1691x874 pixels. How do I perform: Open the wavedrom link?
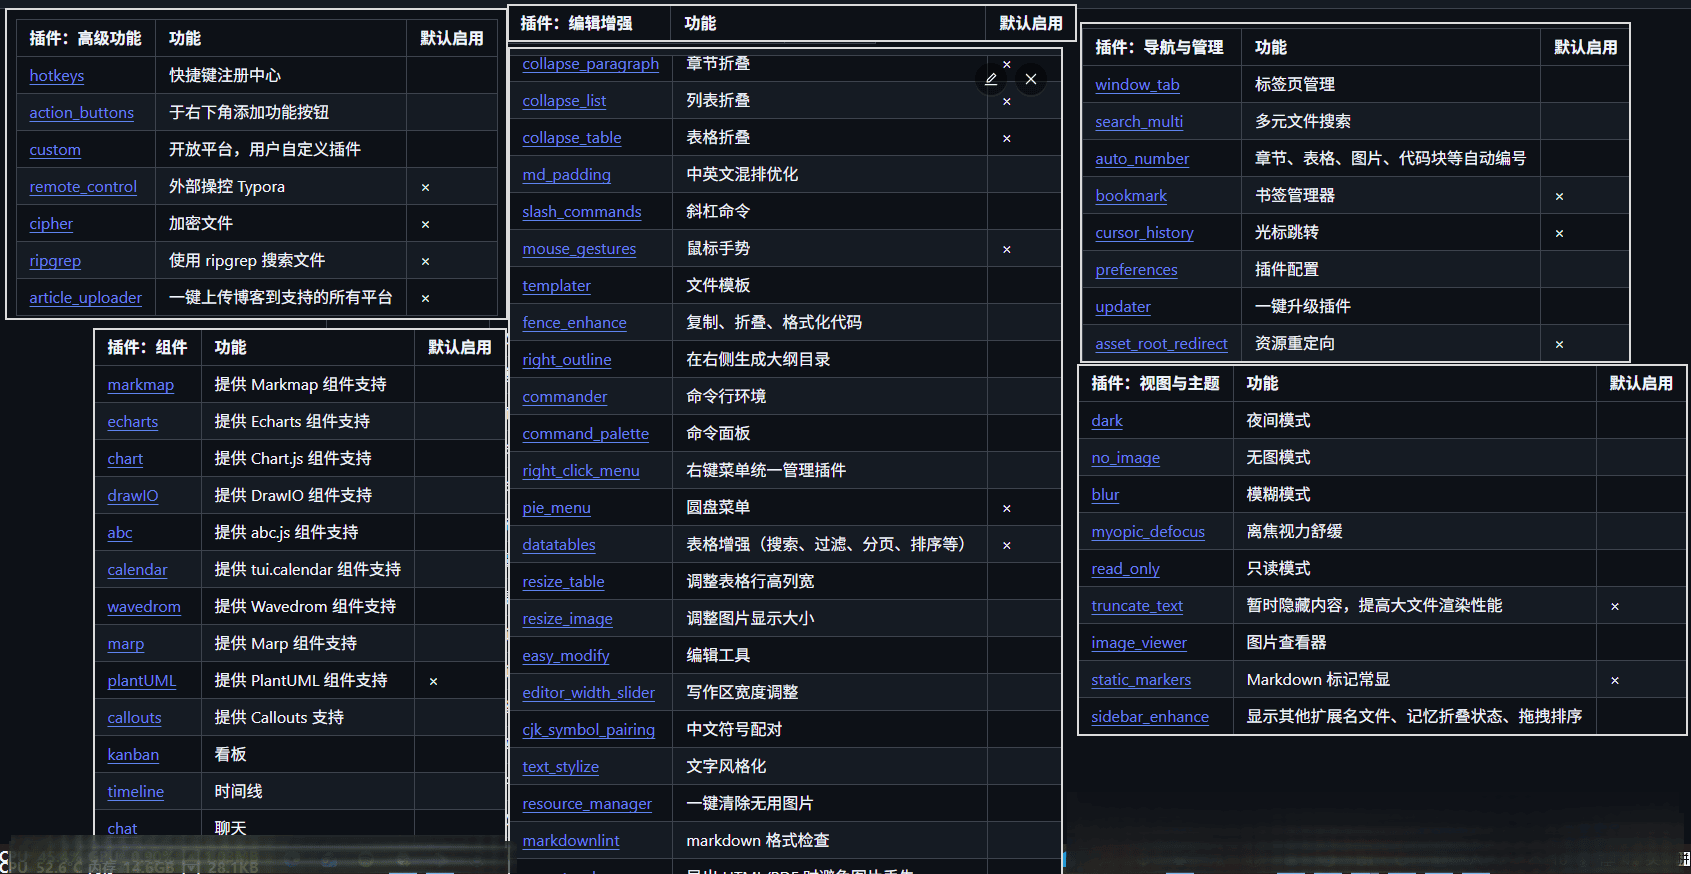[x=144, y=607]
